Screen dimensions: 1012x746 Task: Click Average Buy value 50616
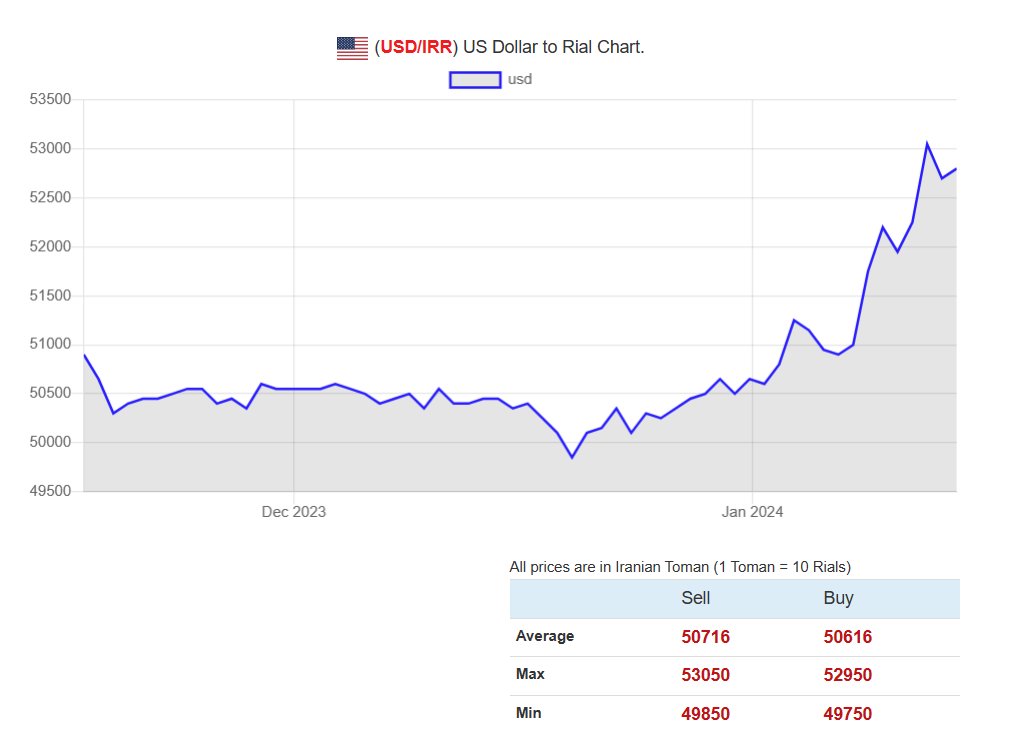pyautogui.click(x=847, y=637)
